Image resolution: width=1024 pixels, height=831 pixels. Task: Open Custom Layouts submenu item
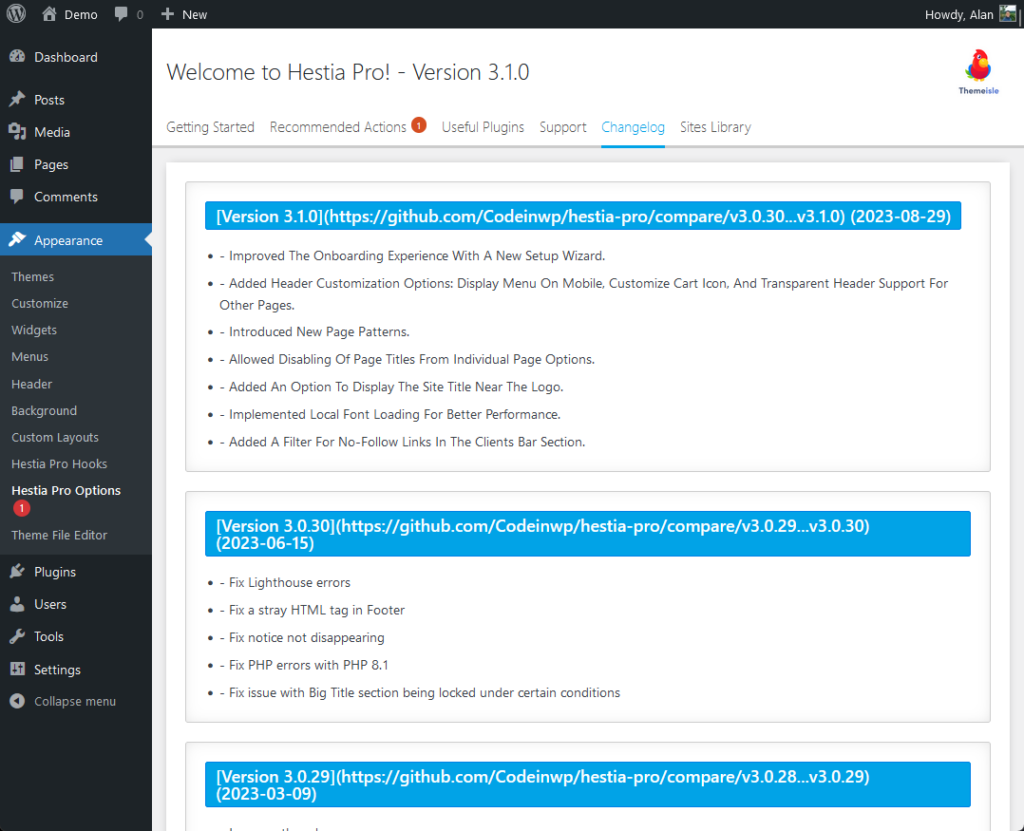55,437
